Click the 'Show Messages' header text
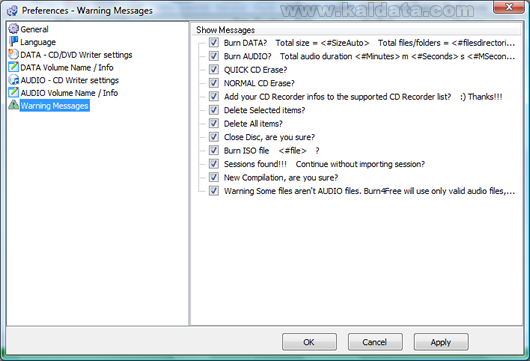Image resolution: width=530 pixels, height=361 pixels. 225,30
